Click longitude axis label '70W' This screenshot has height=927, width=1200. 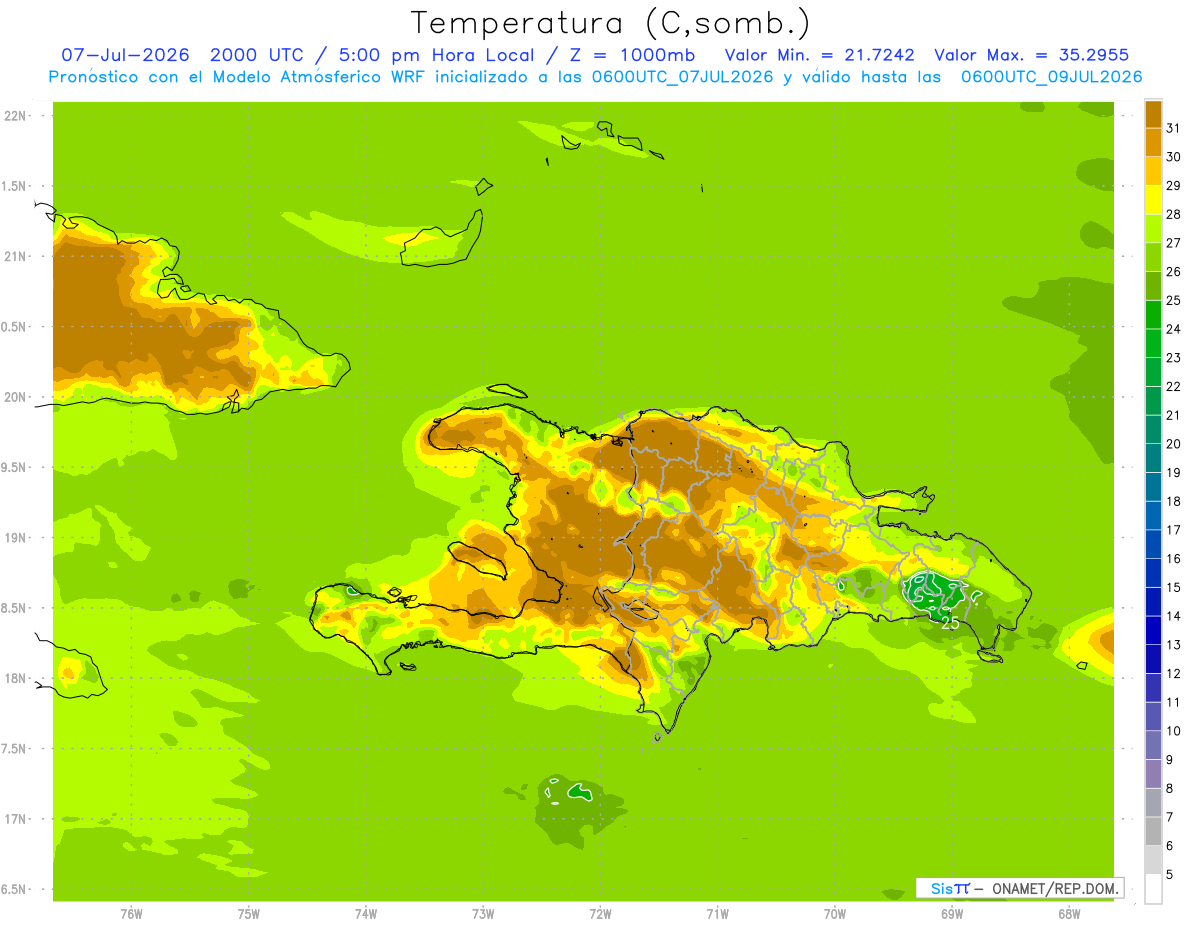(x=835, y=914)
